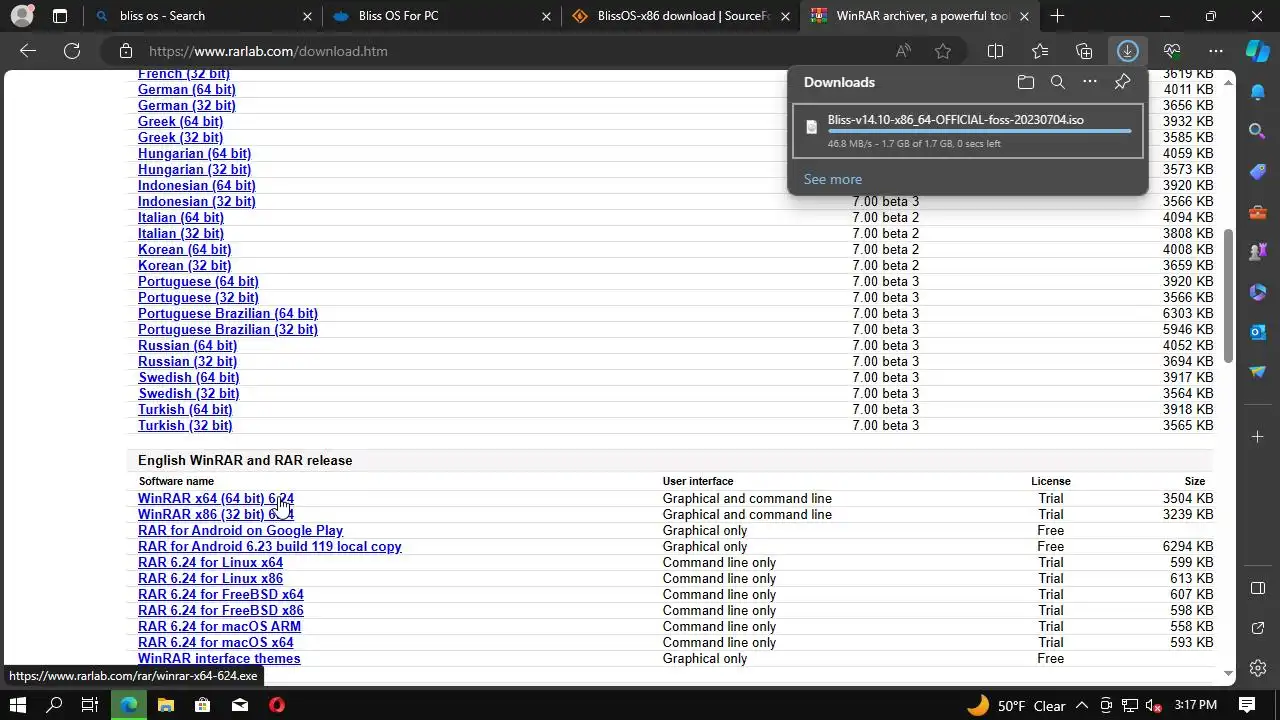This screenshot has width=1280, height=720.
Task: Open the Copilot icon
Action: [1258, 51]
